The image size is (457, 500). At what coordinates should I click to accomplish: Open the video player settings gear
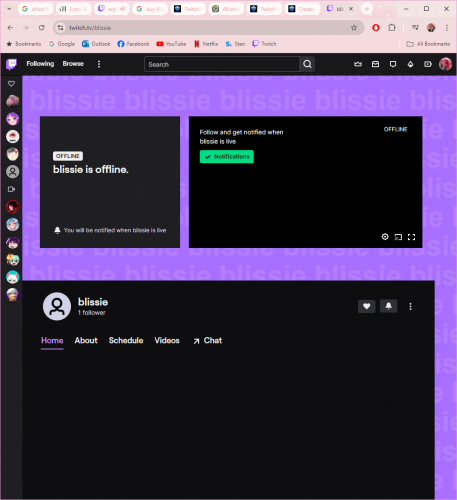[385, 237]
